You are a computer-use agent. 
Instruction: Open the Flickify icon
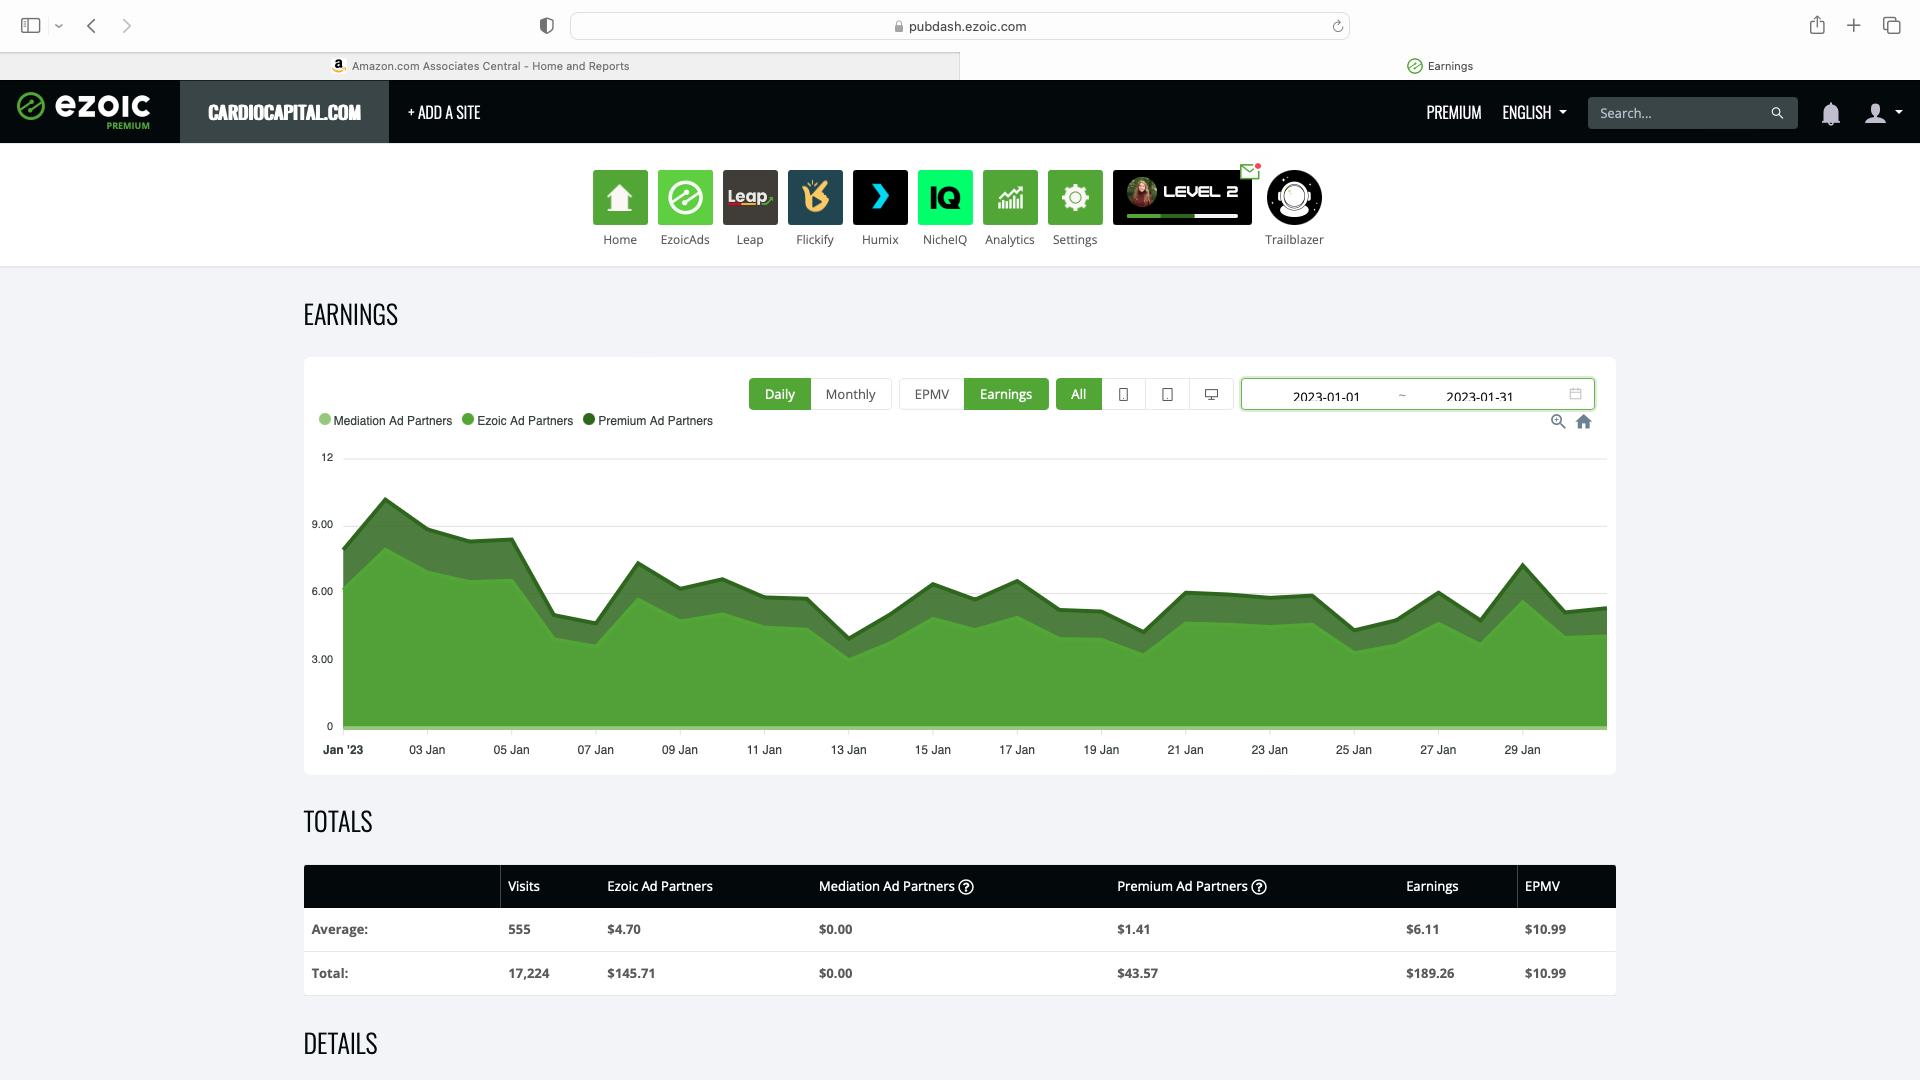pyautogui.click(x=815, y=197)
